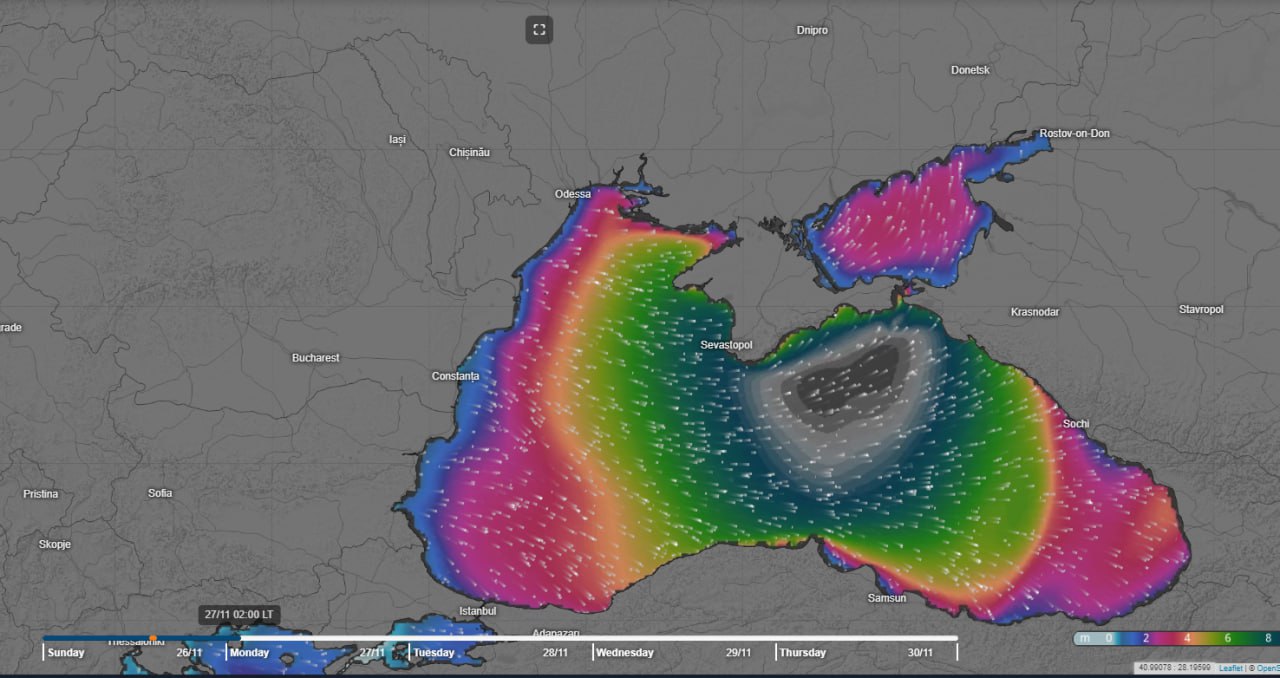Click the 28/11 date label
This screenshot has height=678, width=1280.
[x=555, y=653]
